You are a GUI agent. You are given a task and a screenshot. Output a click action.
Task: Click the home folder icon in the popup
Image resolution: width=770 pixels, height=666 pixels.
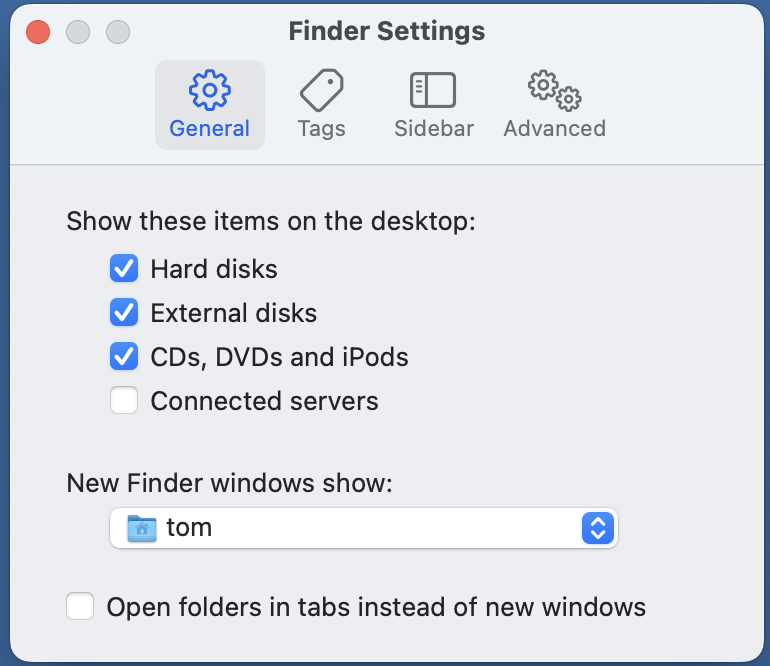pos(141,528)
